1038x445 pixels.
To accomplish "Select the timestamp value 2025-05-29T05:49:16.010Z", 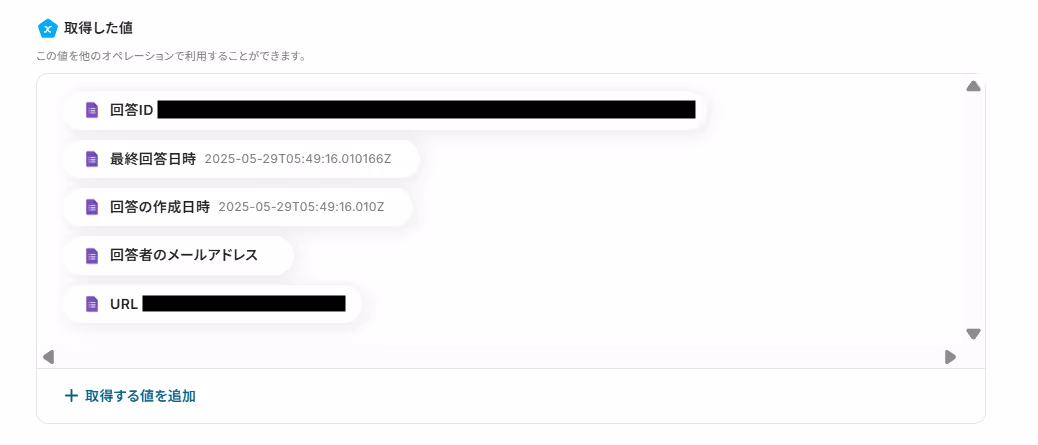I will pos(301,207).
